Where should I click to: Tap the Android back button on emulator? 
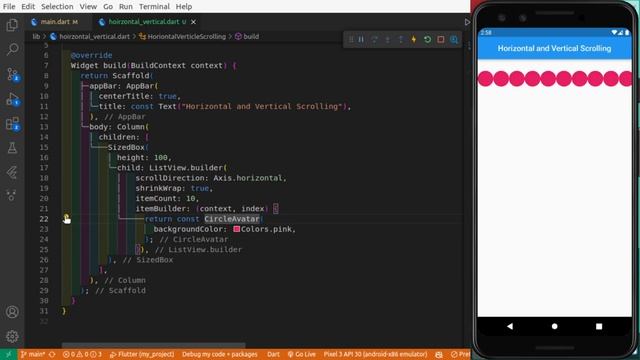pyautogui.click(x=510, y=326)
